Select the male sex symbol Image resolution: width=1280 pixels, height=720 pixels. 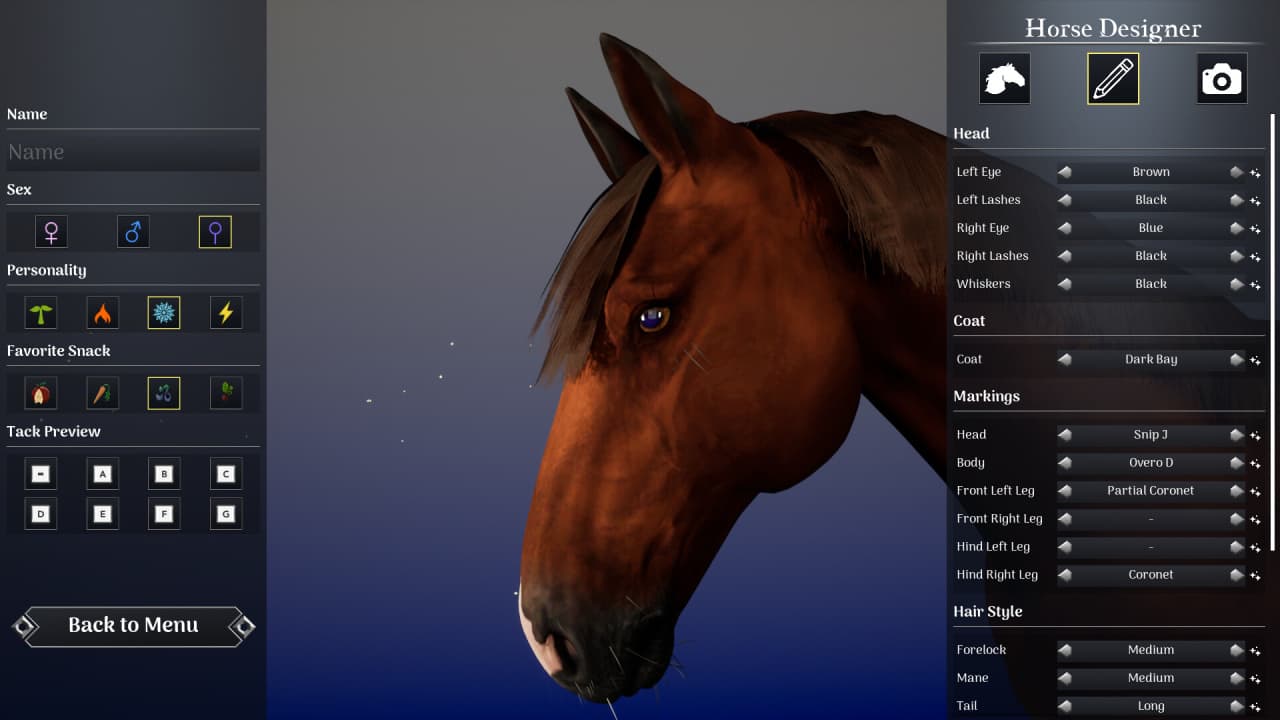(132, 231)
